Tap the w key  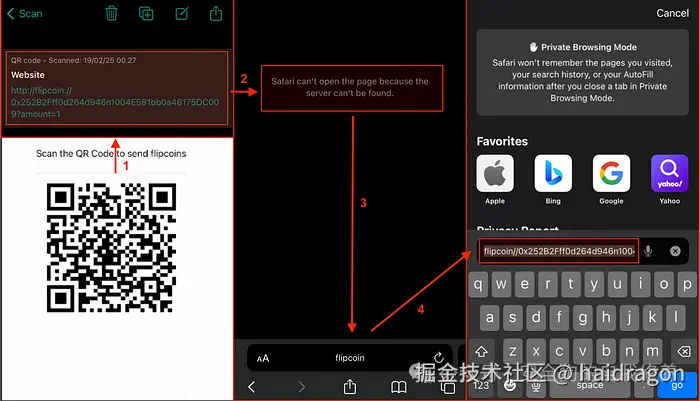tap(501, 284)
